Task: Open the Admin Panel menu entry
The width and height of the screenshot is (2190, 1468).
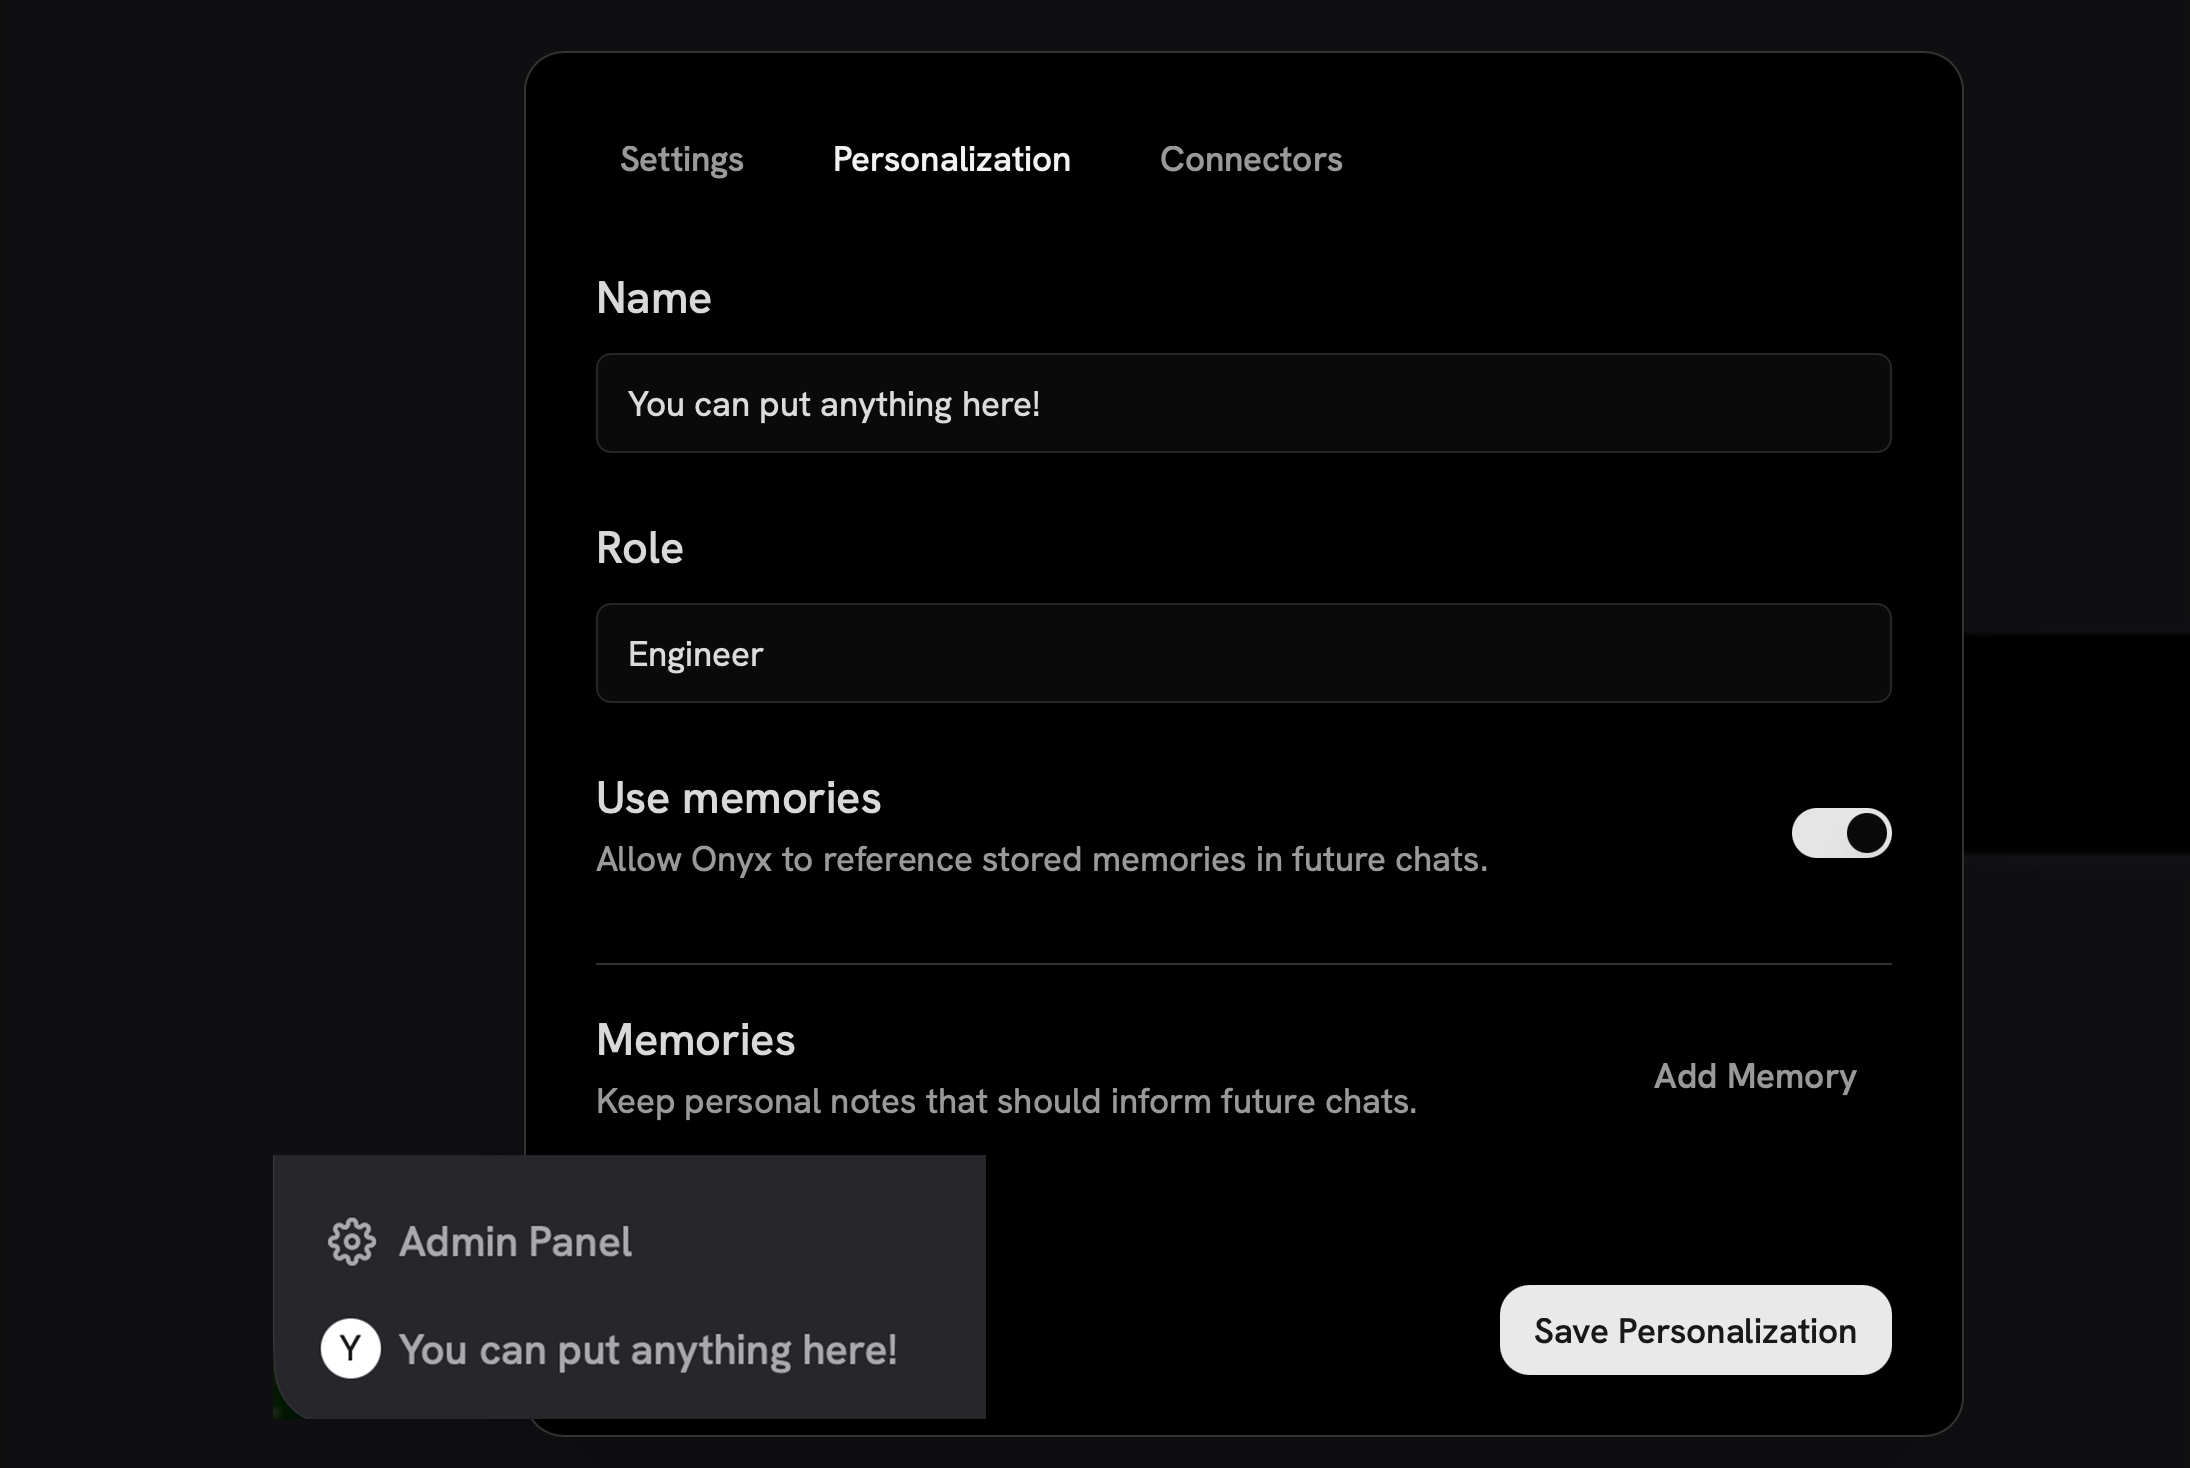Action: pos(515,1242)
